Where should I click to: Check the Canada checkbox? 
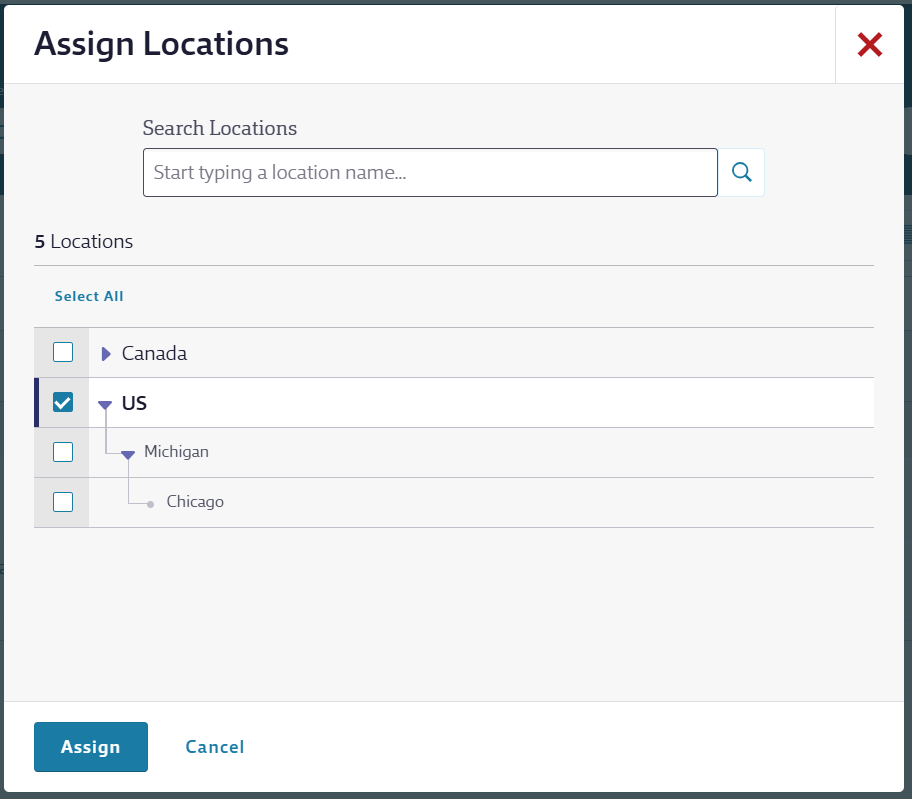click(63, 352)
